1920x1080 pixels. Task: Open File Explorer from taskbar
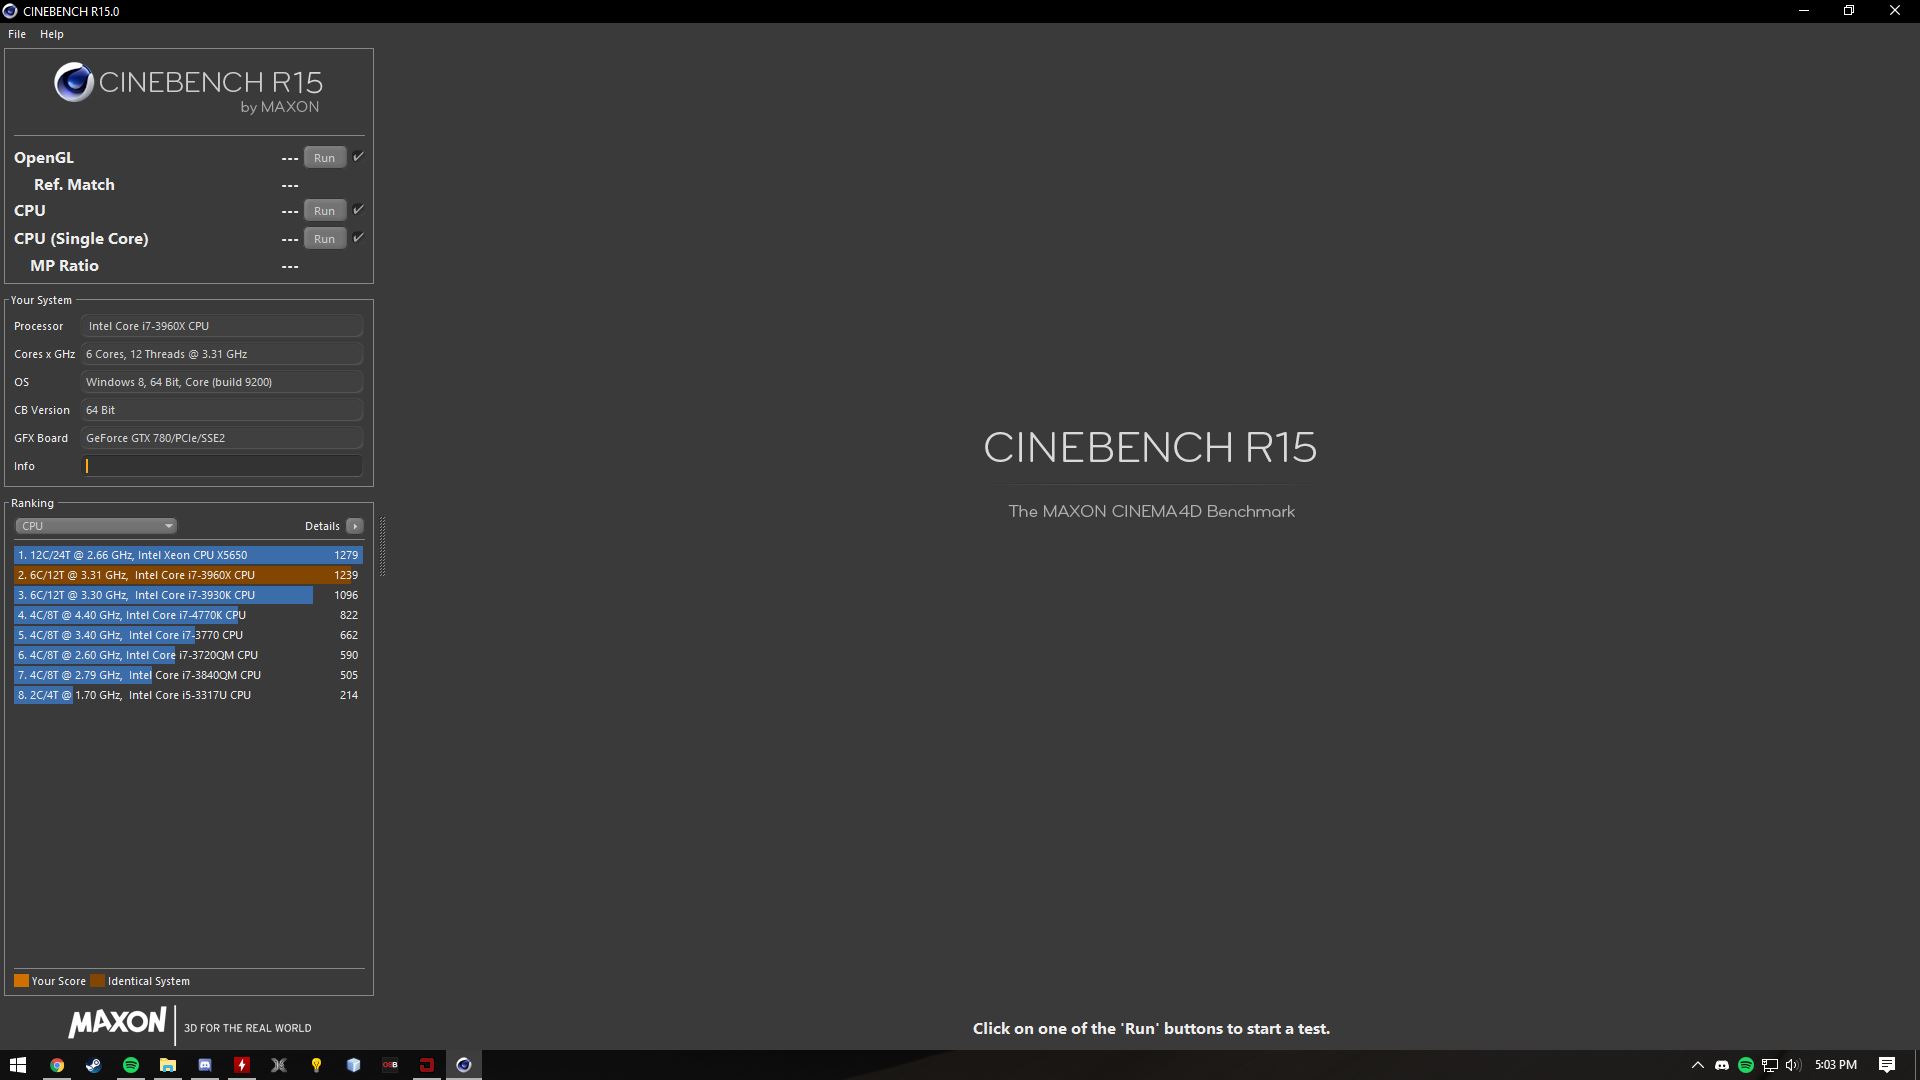[168, 1065]
